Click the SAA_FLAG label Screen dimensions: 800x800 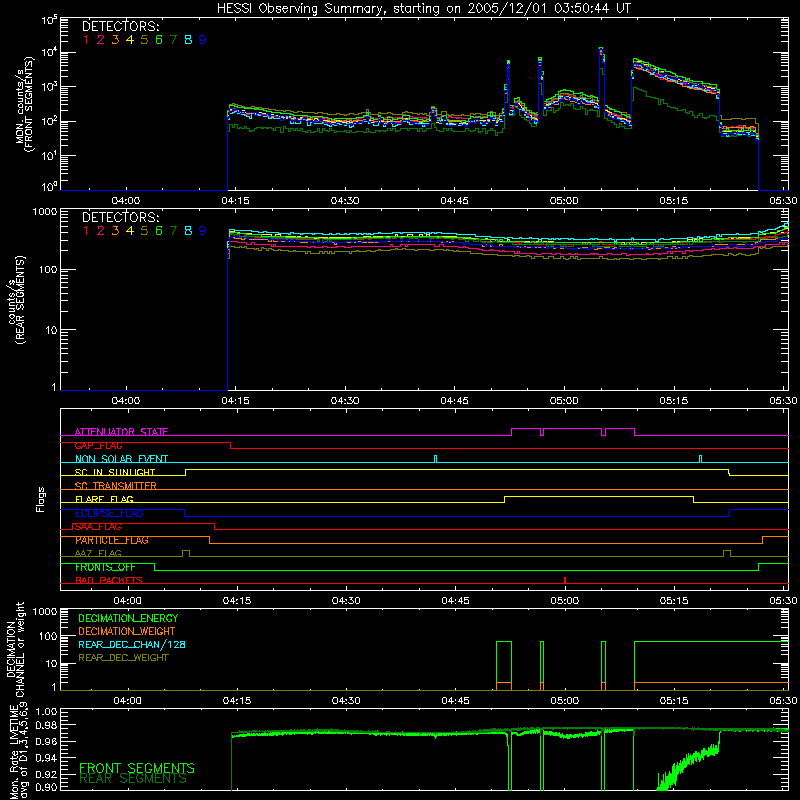pyautogui.click(x=98, y=527)
